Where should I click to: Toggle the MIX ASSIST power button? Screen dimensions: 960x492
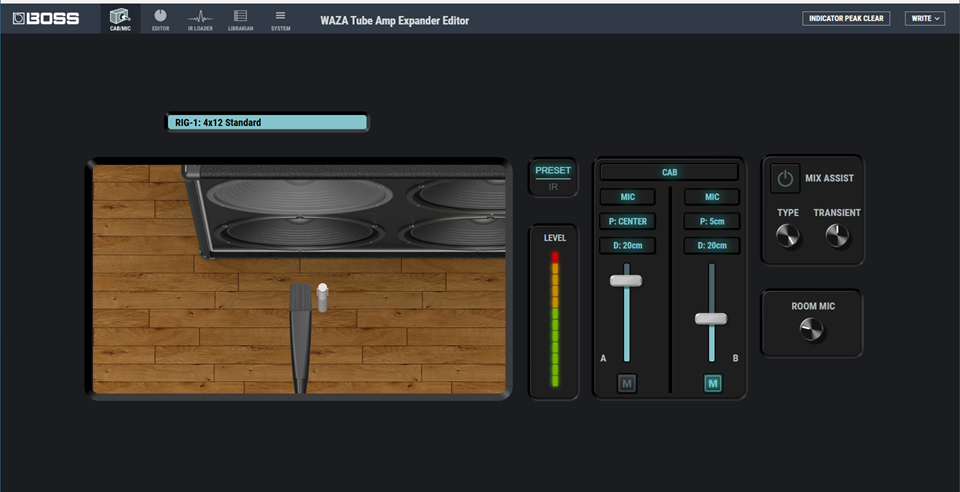785,179
